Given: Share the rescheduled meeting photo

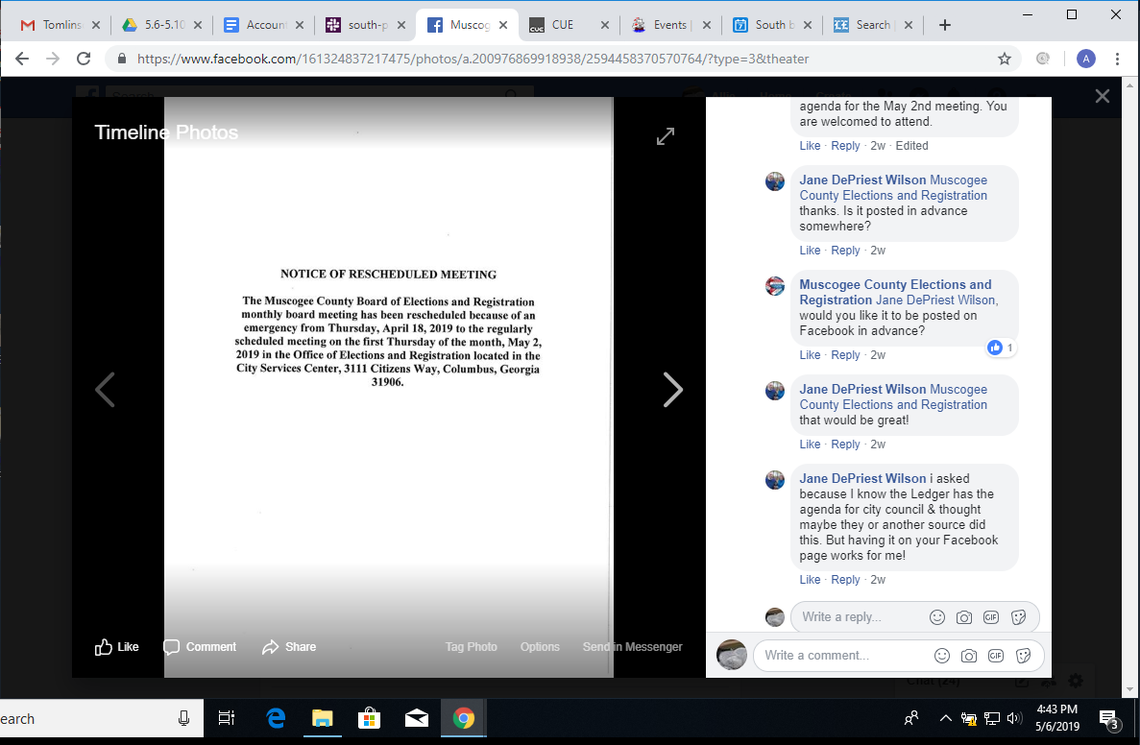Looking at the screenshot, I should pos(289,647).
